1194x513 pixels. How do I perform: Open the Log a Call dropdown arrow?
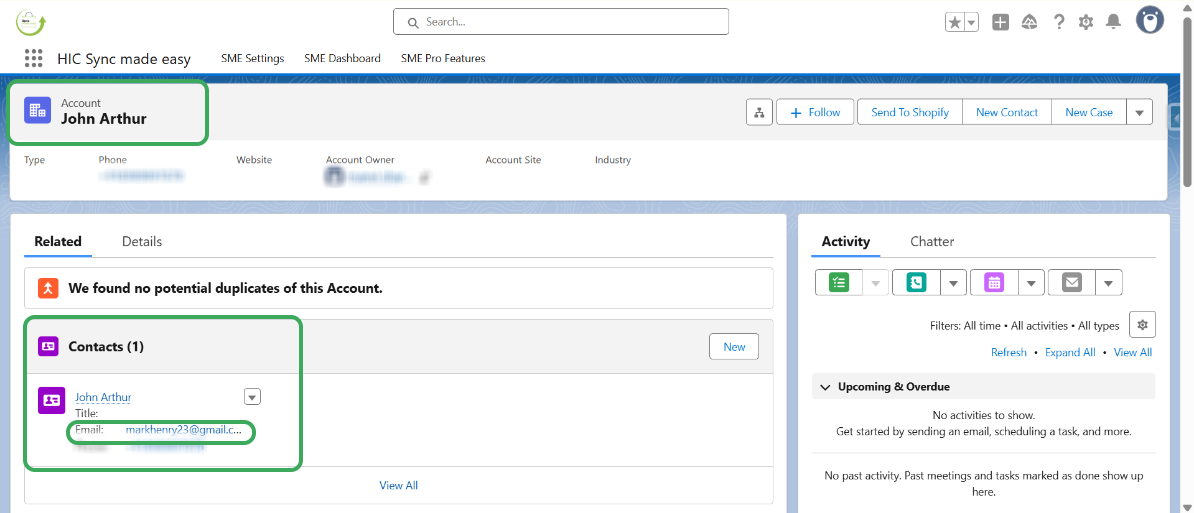point(953,282)
